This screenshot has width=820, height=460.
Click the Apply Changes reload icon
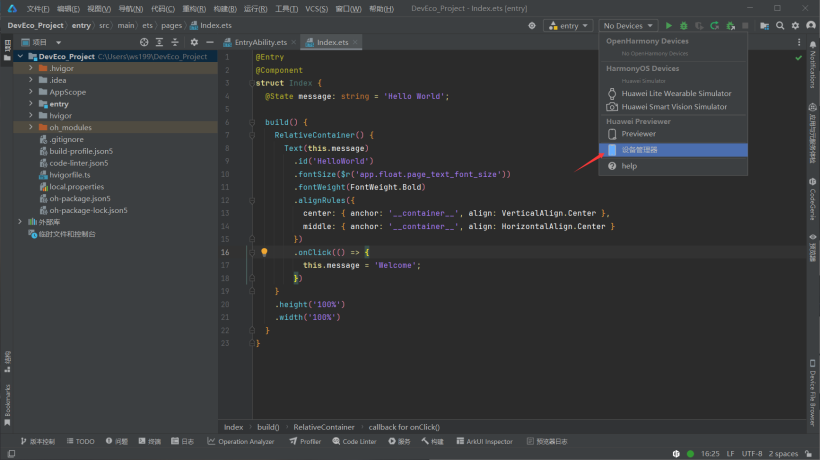(714, 26)
